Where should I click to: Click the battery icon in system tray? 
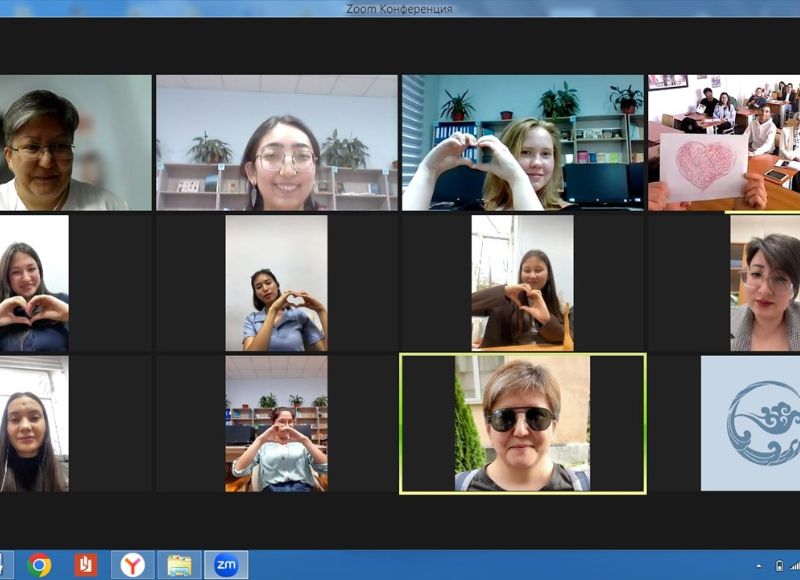pyautogui.click(x=779, y=566)
